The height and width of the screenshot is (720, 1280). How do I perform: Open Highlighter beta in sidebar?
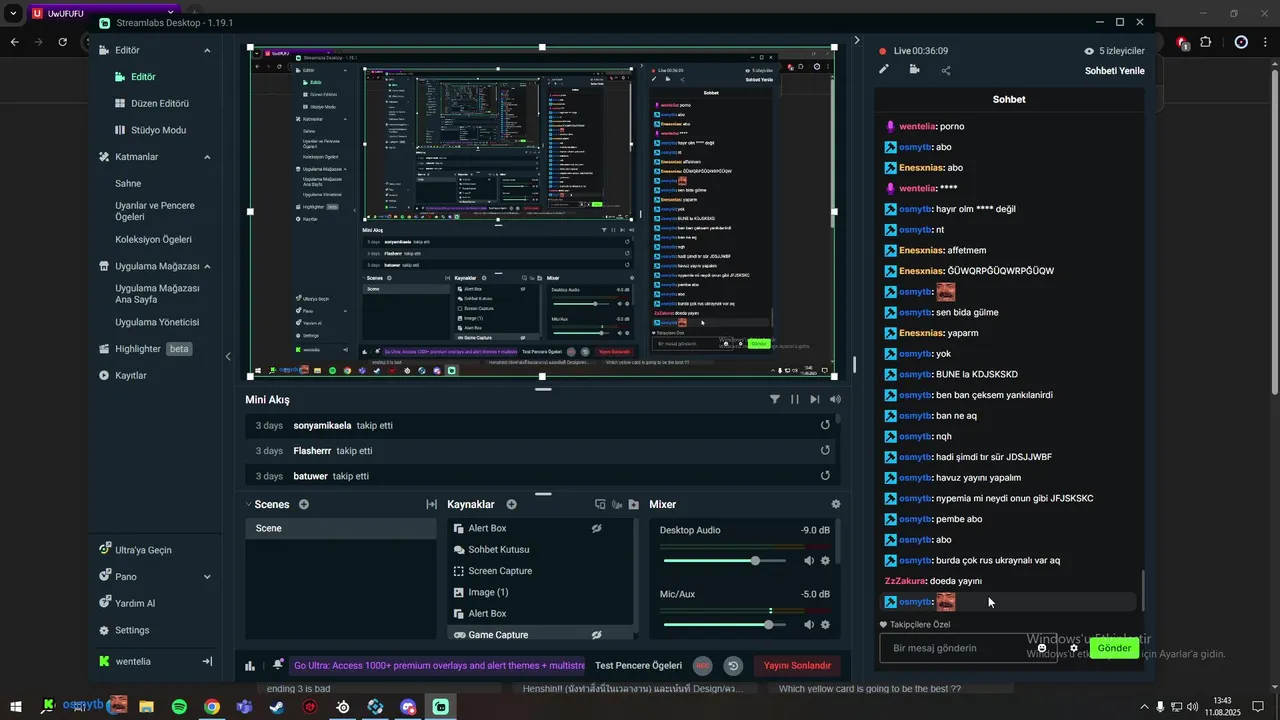146,349
